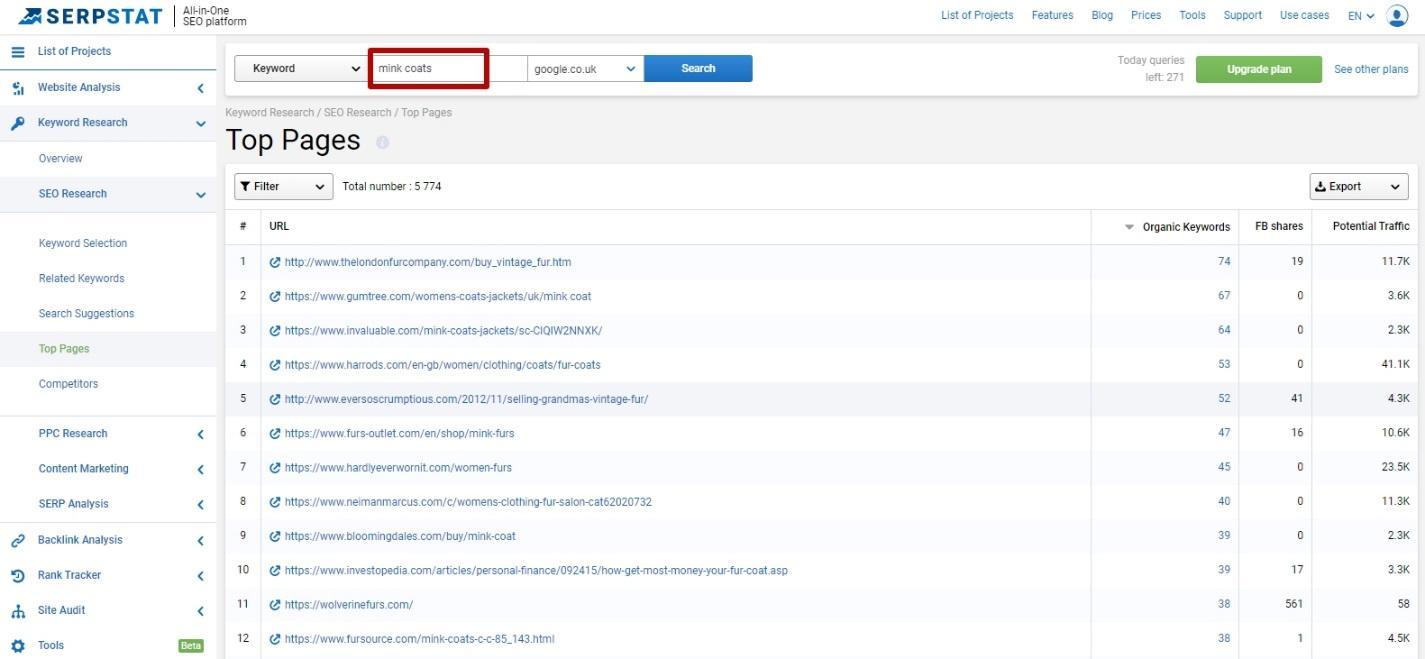Click the Use cases link in header

click(1304, 15)
